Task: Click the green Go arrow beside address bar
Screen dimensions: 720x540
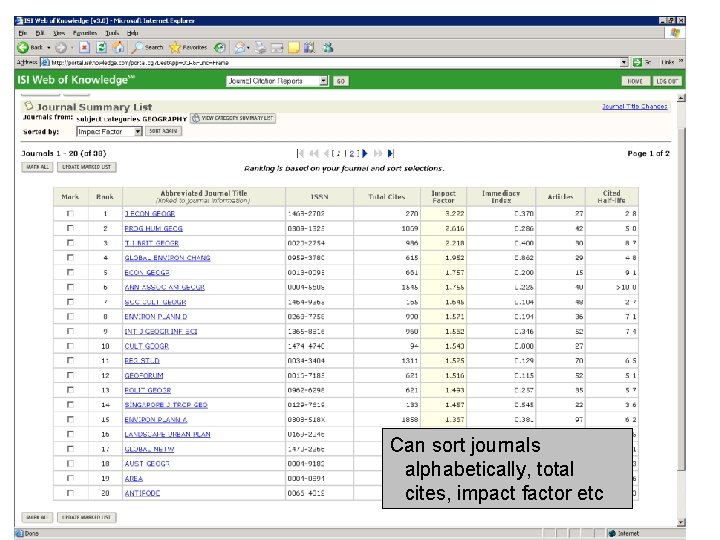Action: [637, 62]
